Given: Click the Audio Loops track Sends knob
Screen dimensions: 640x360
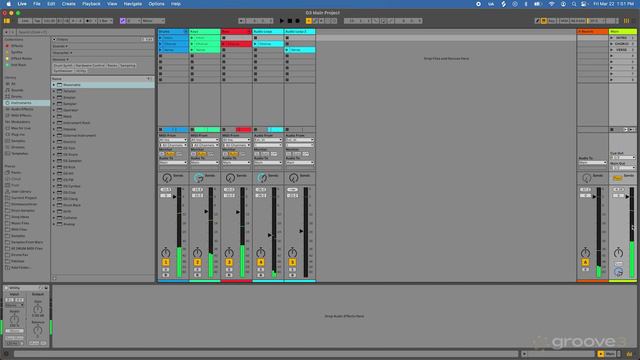Looking at the screenshot, I should click(x=262, y=178).
